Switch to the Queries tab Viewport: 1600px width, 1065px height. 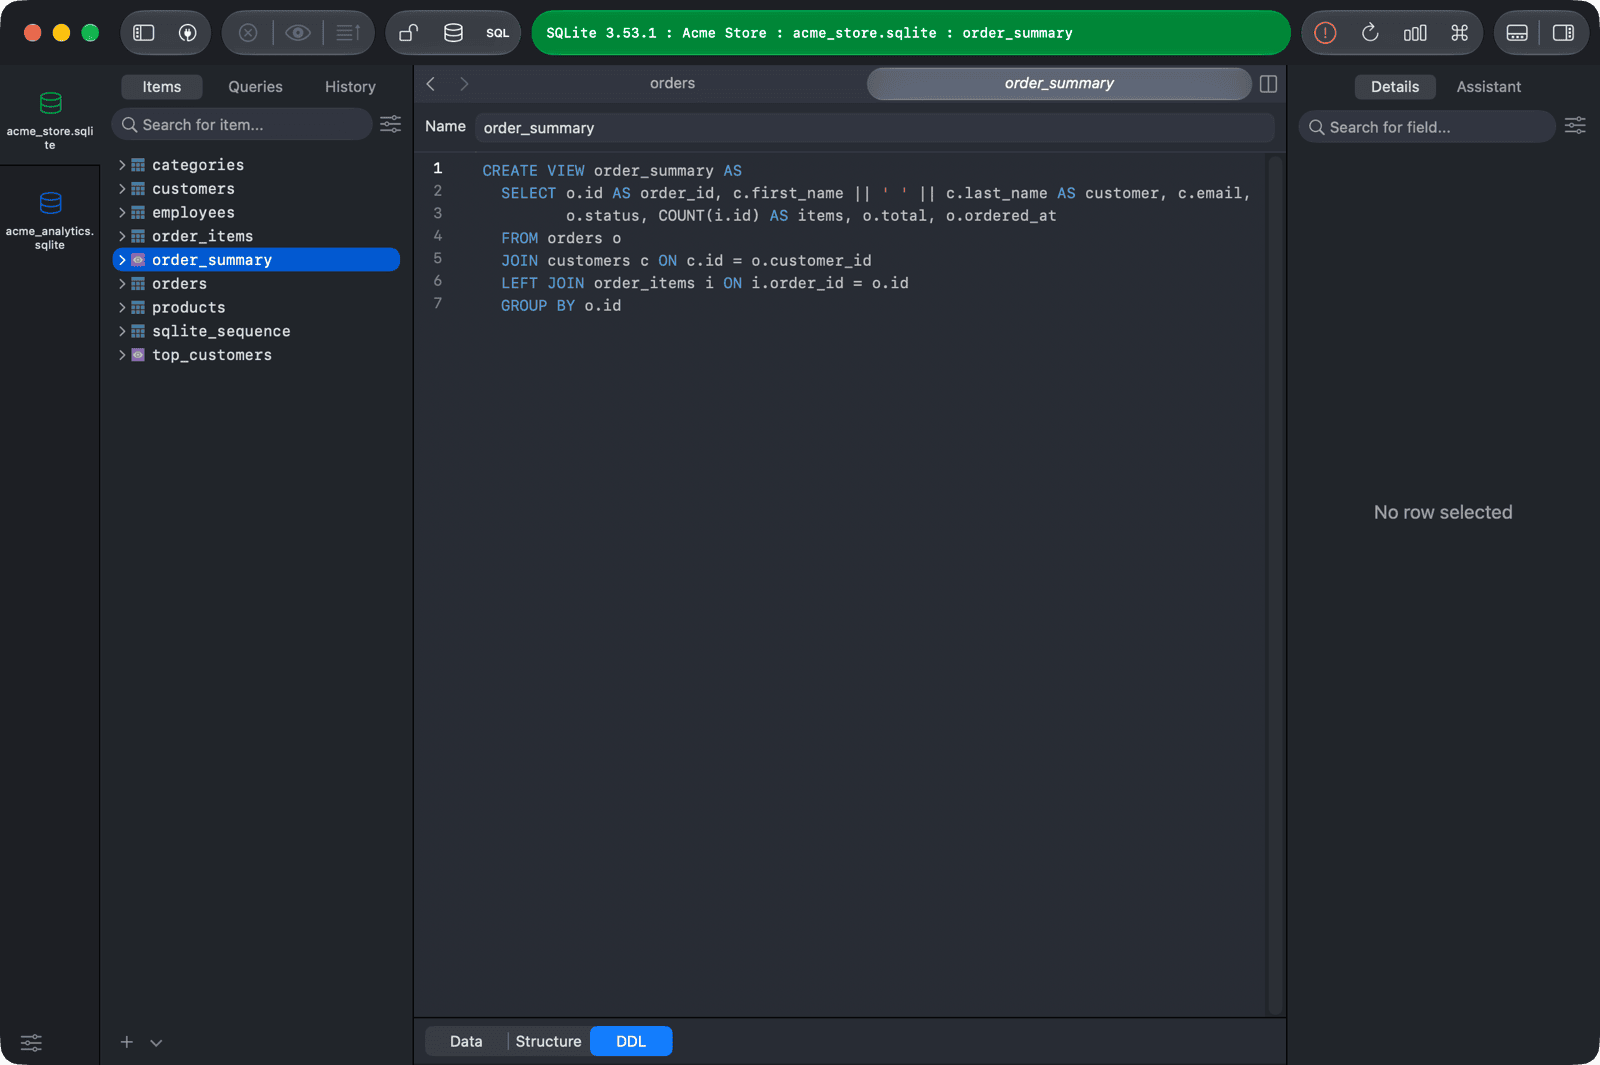[255, 87]
